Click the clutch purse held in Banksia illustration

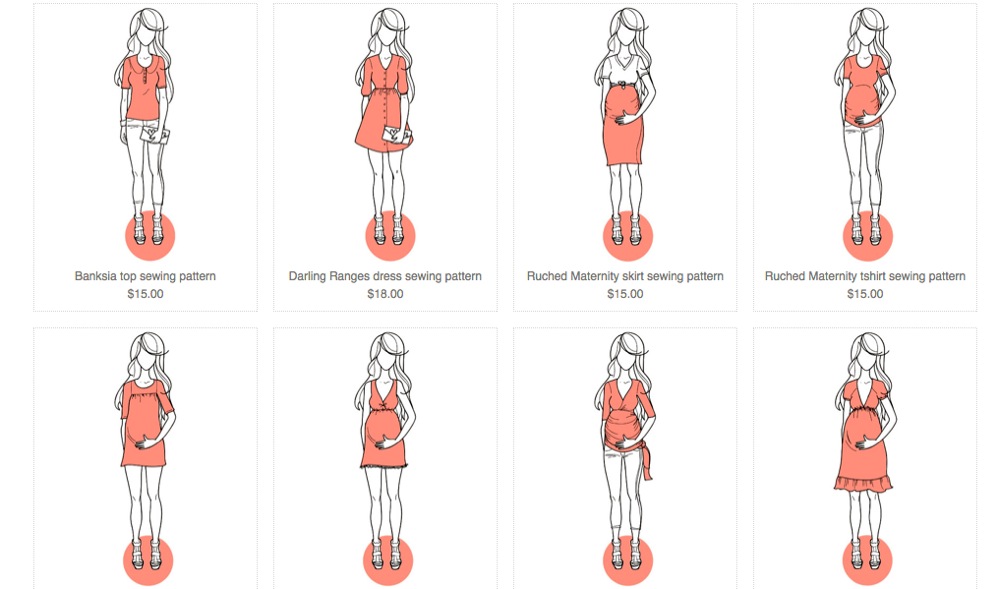156,135
